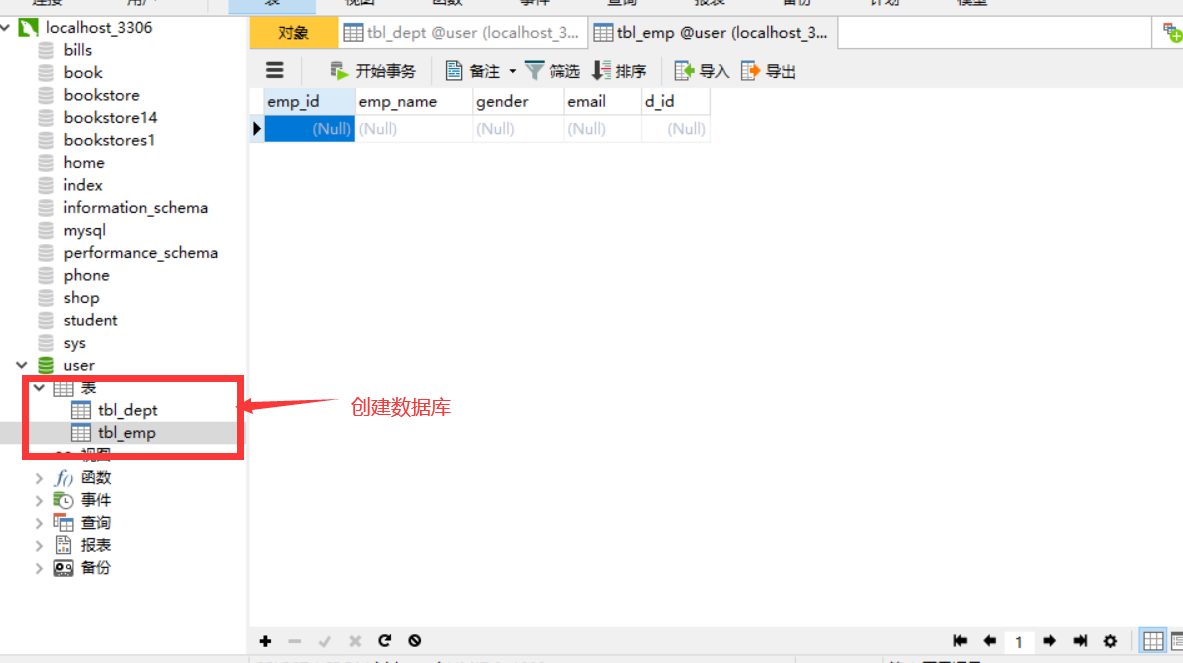Click the 排序 sort button
1183x663 pixels.
[x=619, y=71]
